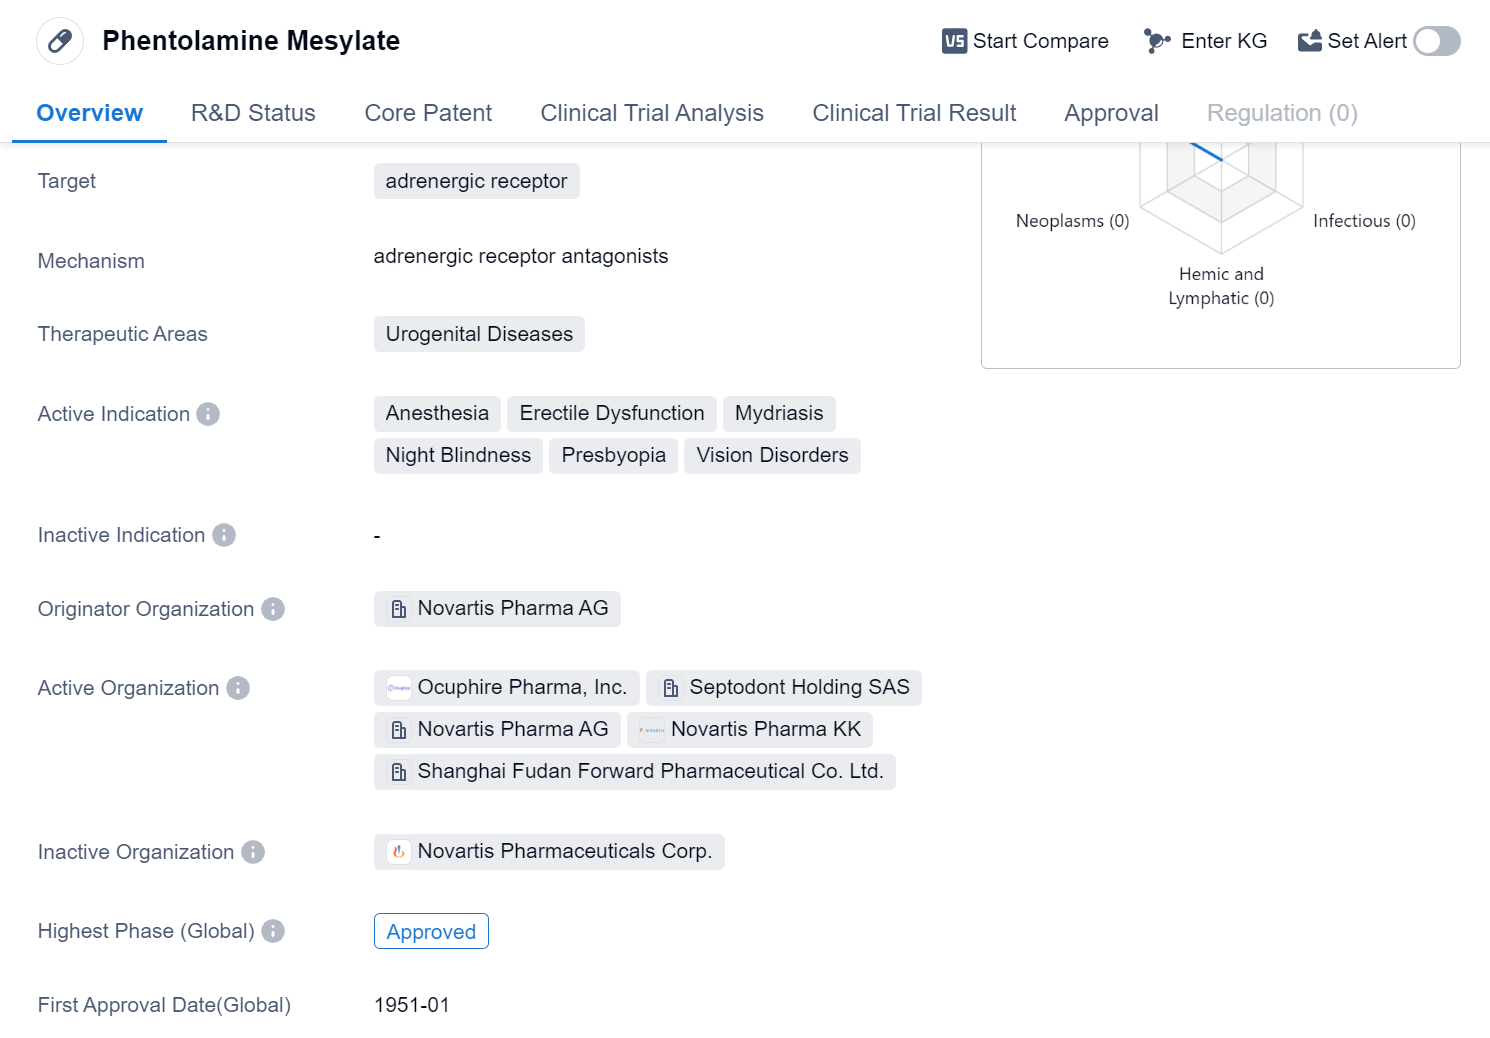Viewport: 1490px width, 1038px height.
Task: Click the Set Alert bell icon
Action: click(1309, 41)
